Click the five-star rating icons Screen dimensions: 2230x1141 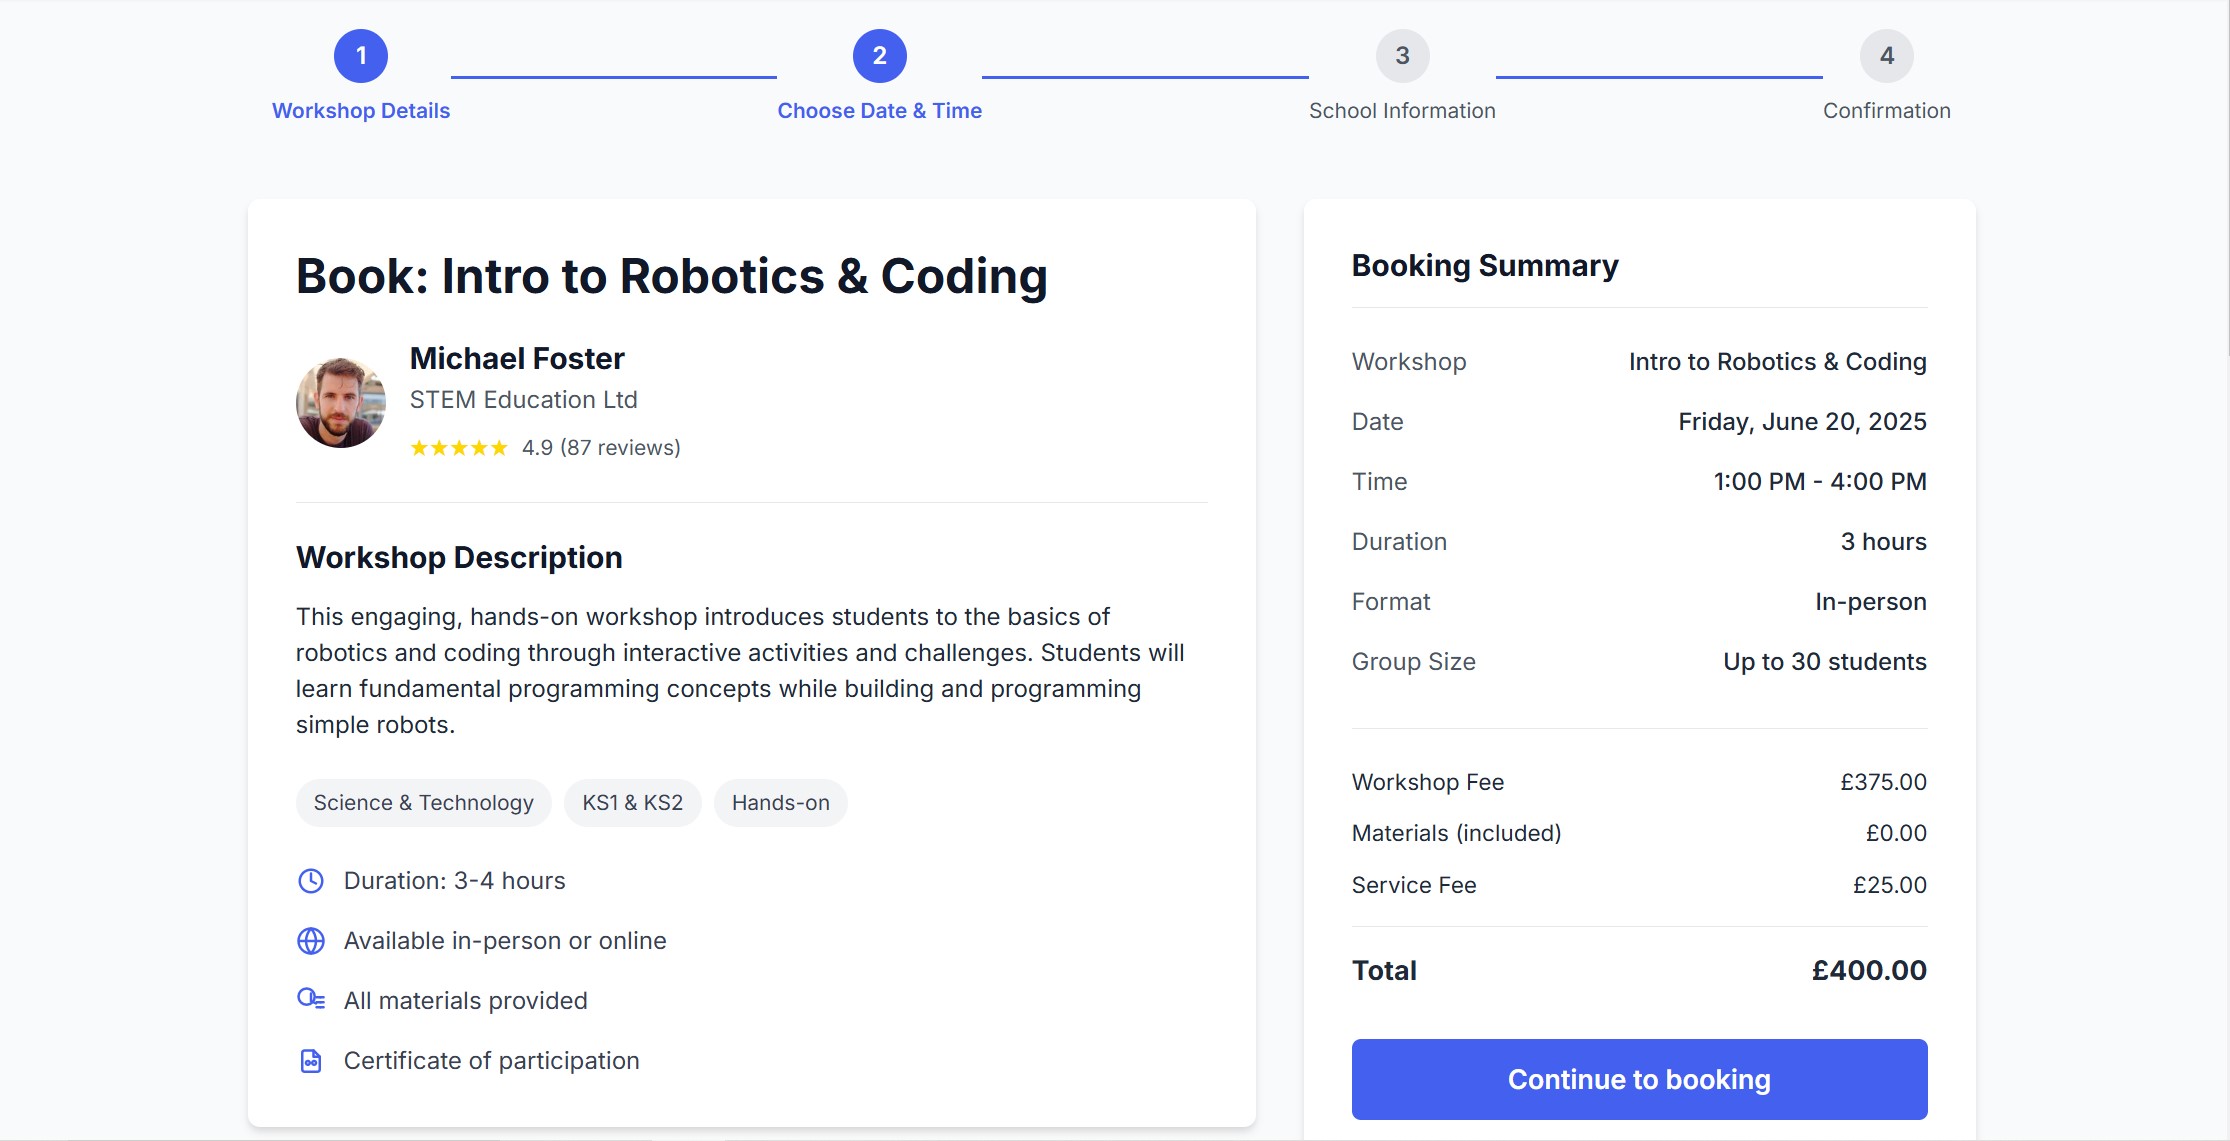click(459, 448)
